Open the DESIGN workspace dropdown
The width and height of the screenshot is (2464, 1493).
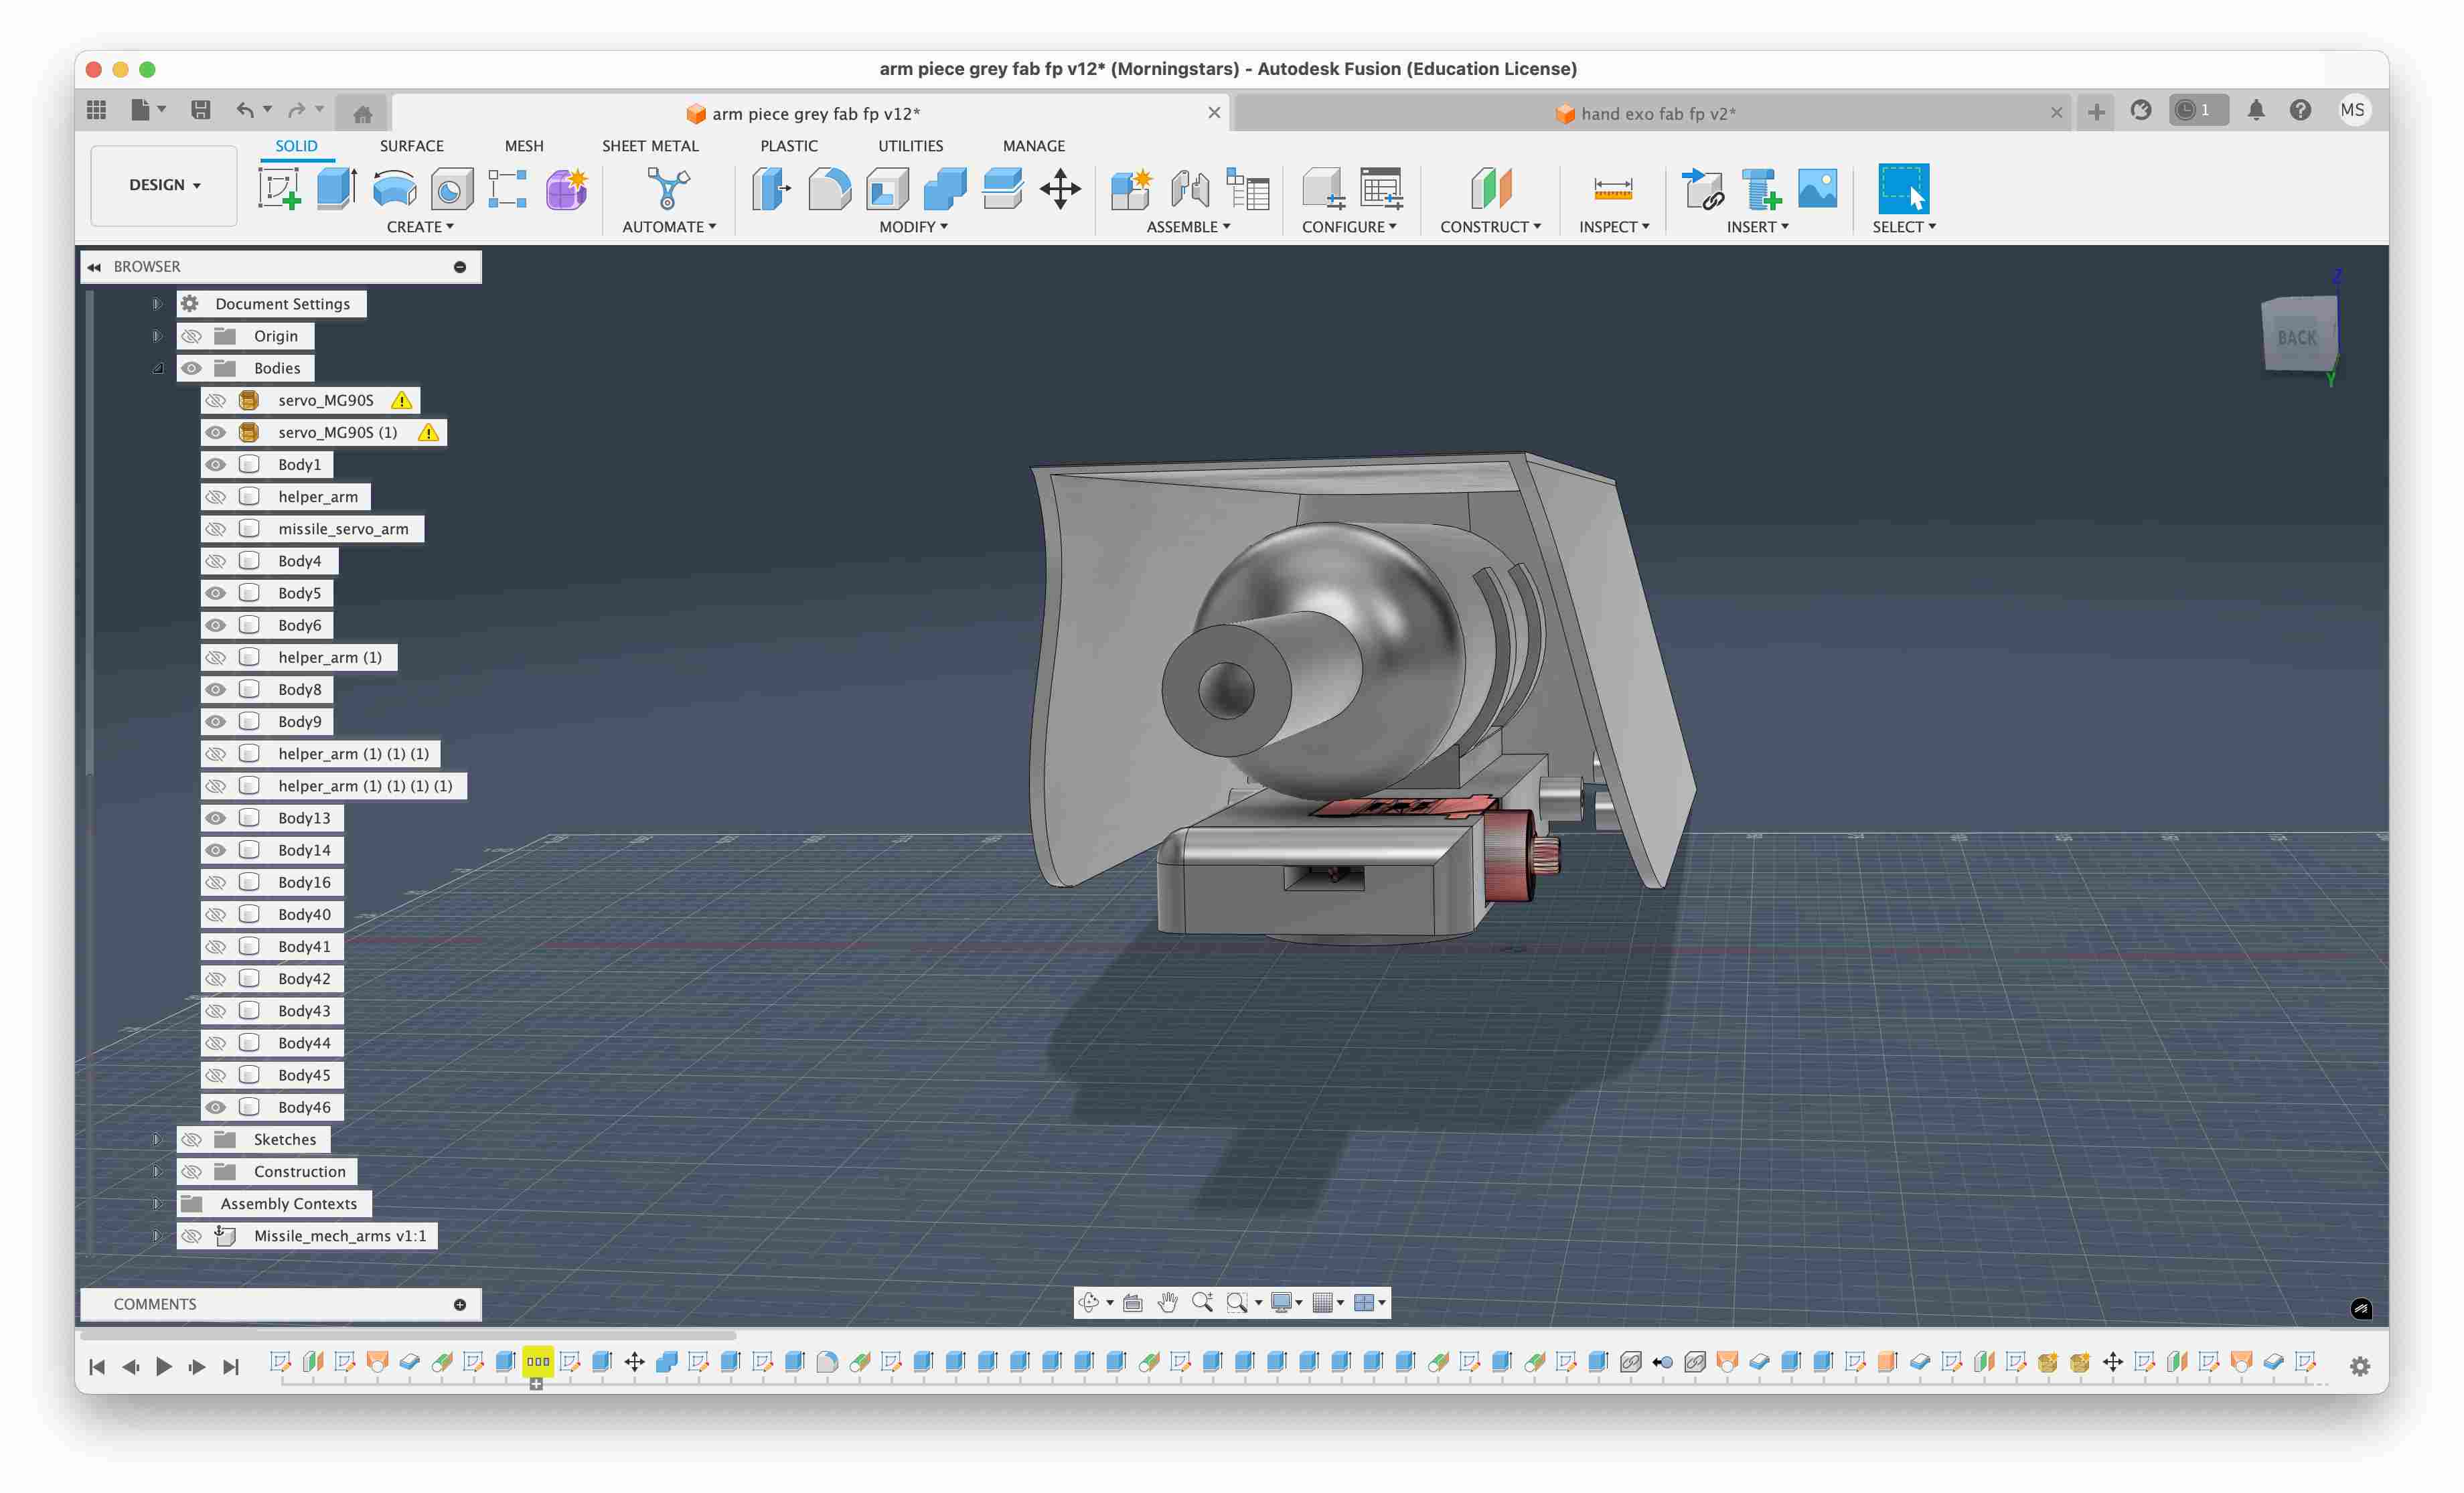pyautogui.click(x=164, y=185)
